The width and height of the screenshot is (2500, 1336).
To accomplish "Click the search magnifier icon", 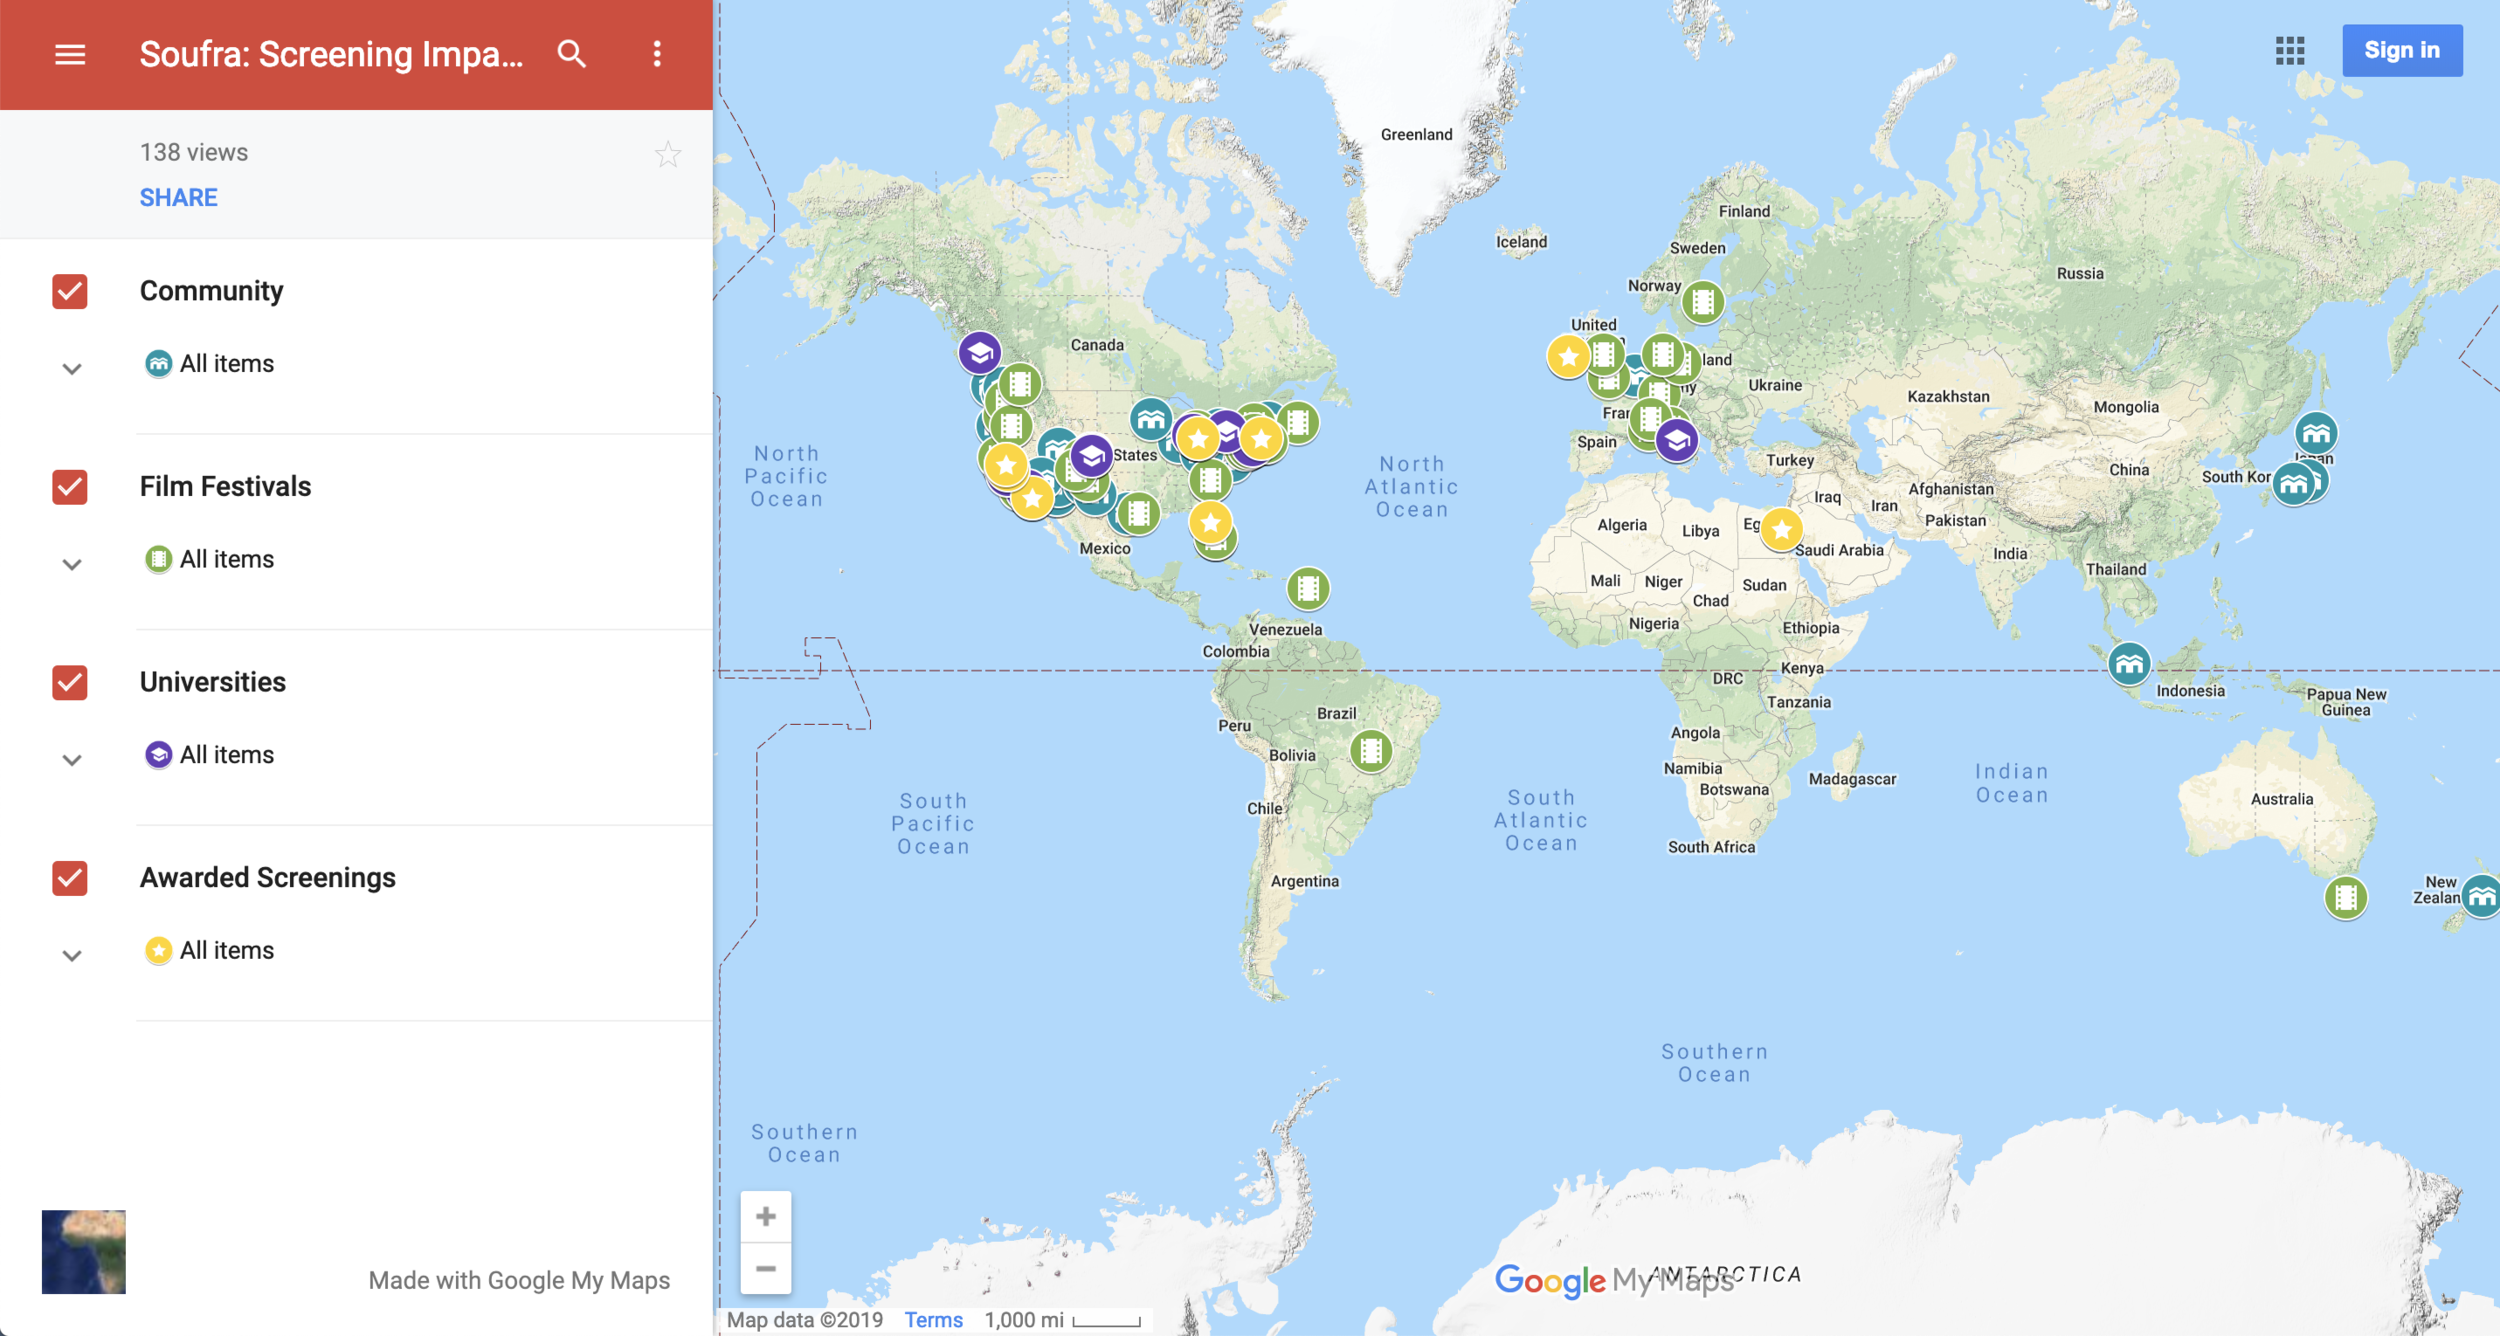I will pos(571,54).
